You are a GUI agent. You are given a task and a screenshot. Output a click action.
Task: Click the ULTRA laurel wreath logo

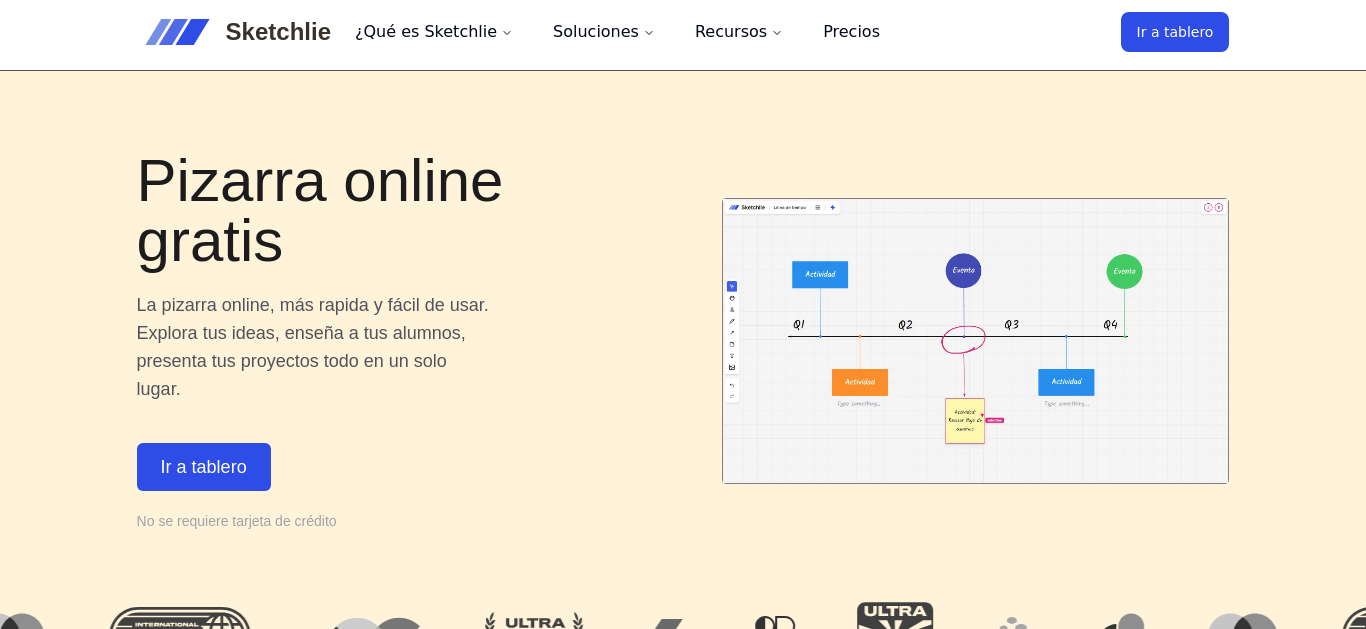point(534,620)
